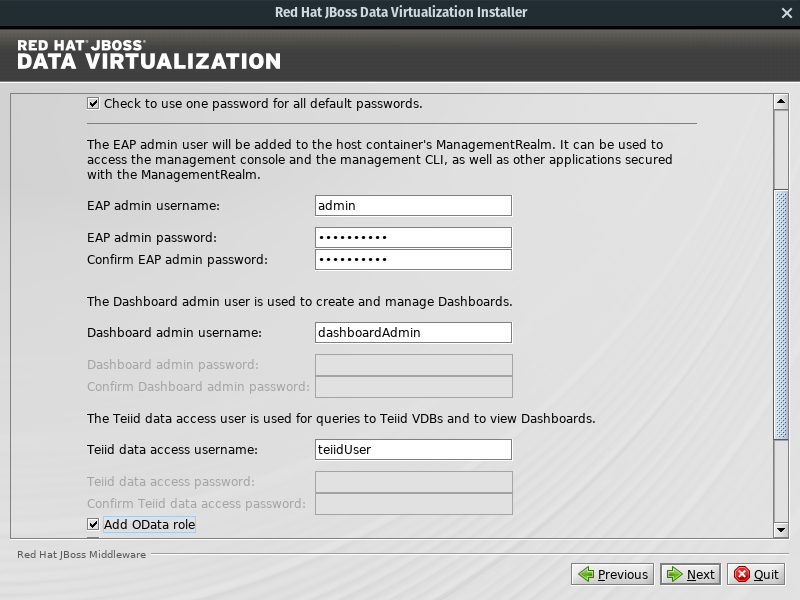
Task: Click the 'EAP admin username:' label
Action: click(153, 206)
